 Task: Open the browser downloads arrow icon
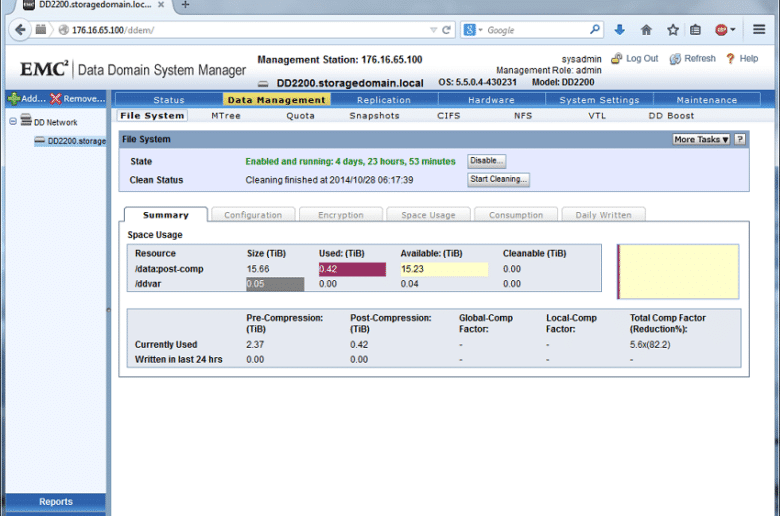click(x=619, y=30)
